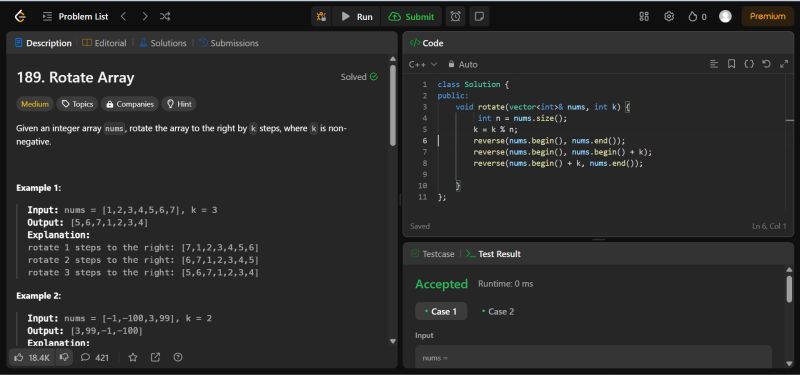Switch to the Testcase tab

click(433, 254)
